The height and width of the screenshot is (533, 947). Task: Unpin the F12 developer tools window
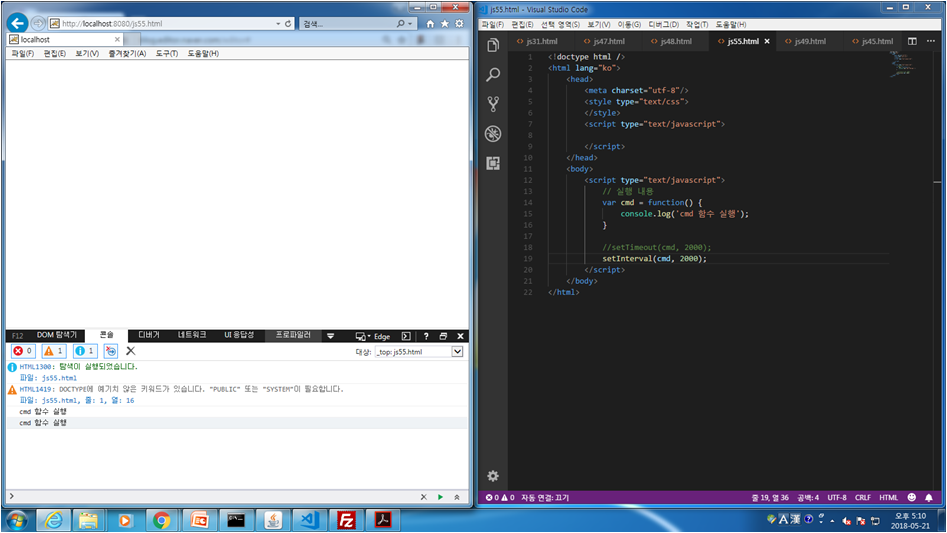(x=443, y=336)
